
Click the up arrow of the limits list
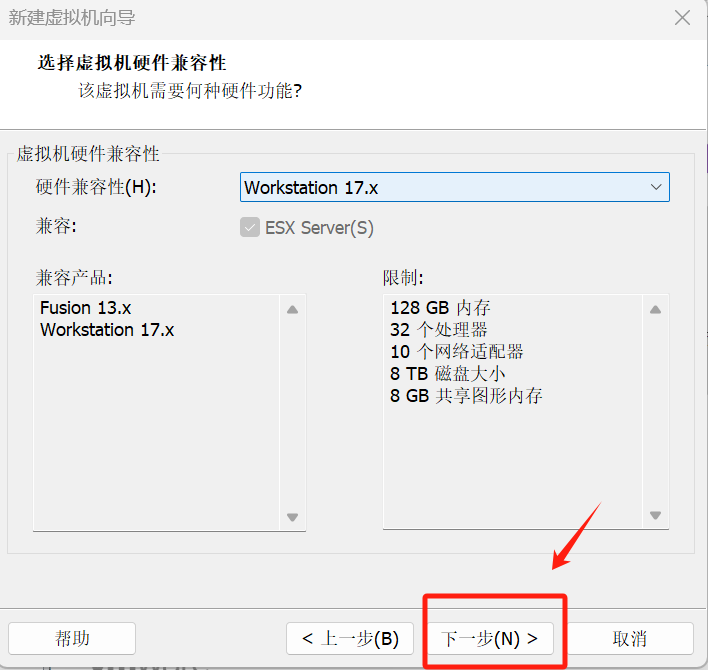tap(656, 310)
